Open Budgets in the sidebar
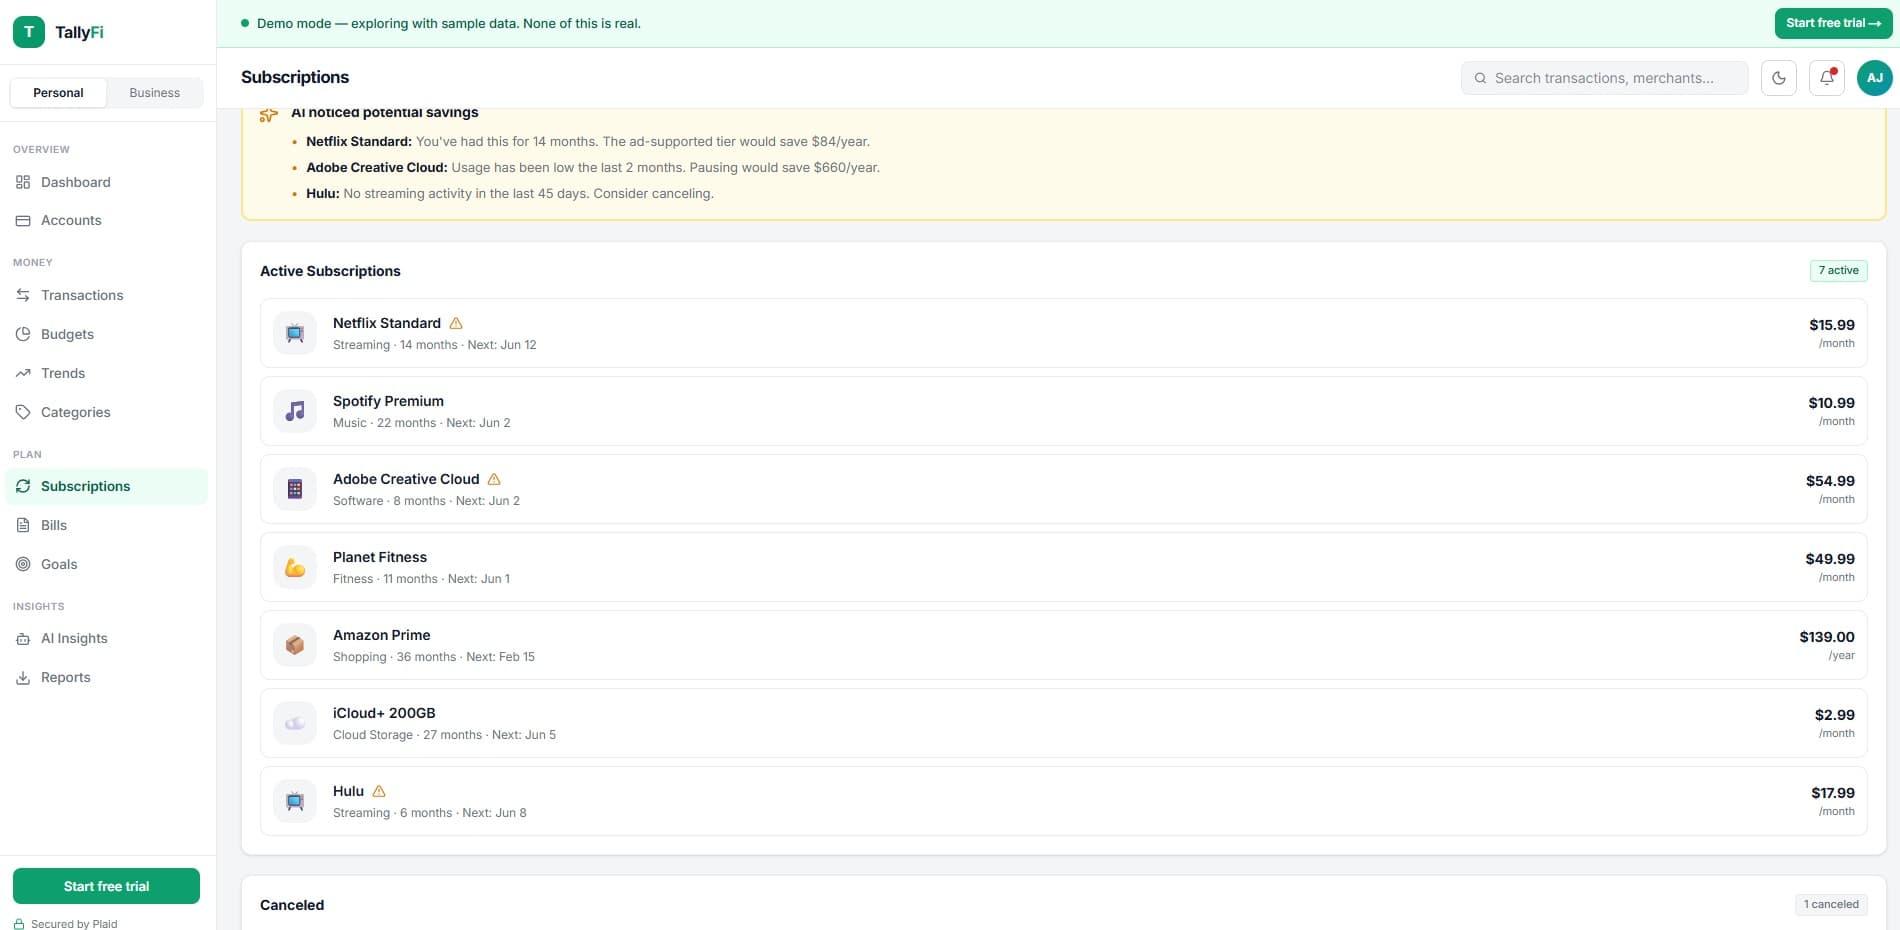This screenshot has height=930, width=1900. tap(108, 334)
